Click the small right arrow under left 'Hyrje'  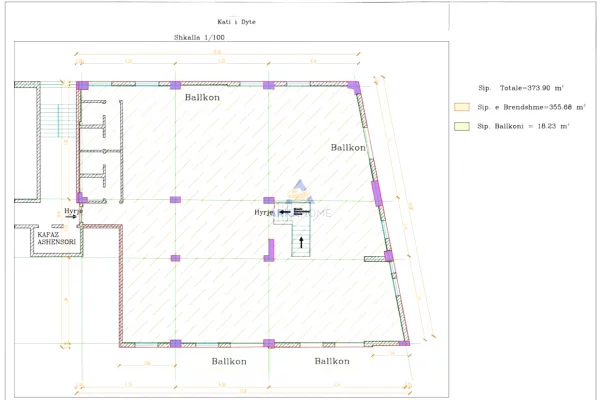tap(71, 217)
